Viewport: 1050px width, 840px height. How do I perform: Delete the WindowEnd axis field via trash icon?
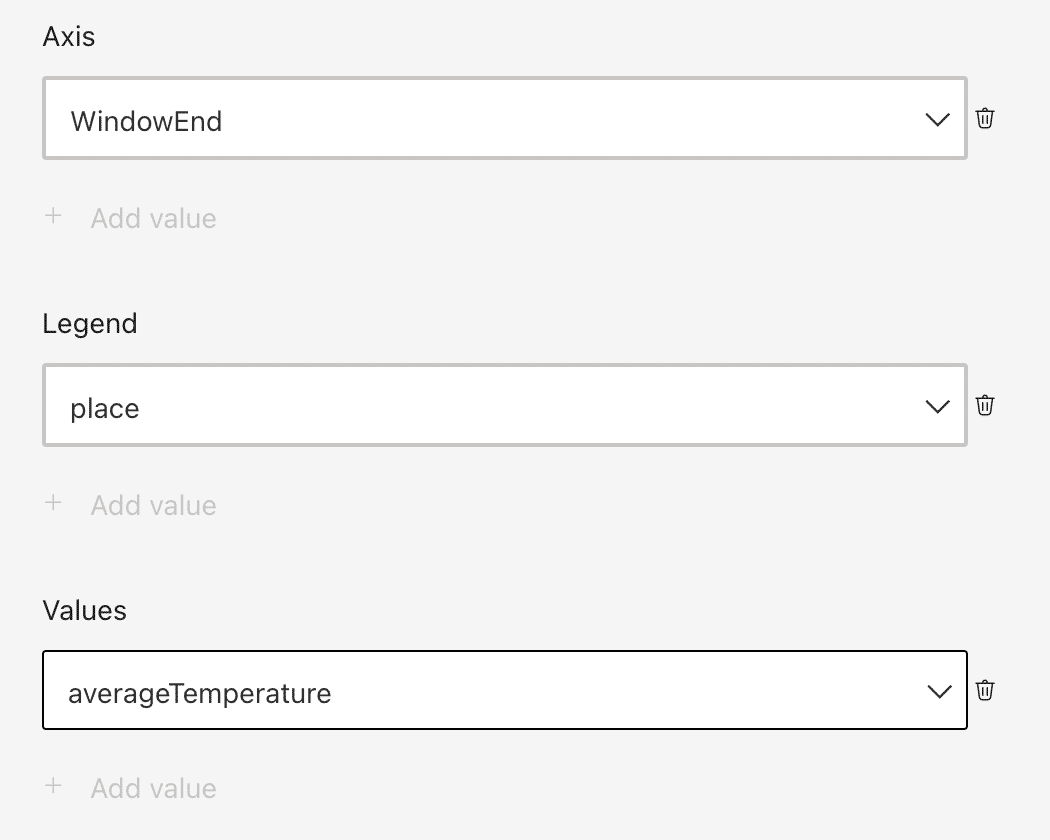(x=984, y=119)
